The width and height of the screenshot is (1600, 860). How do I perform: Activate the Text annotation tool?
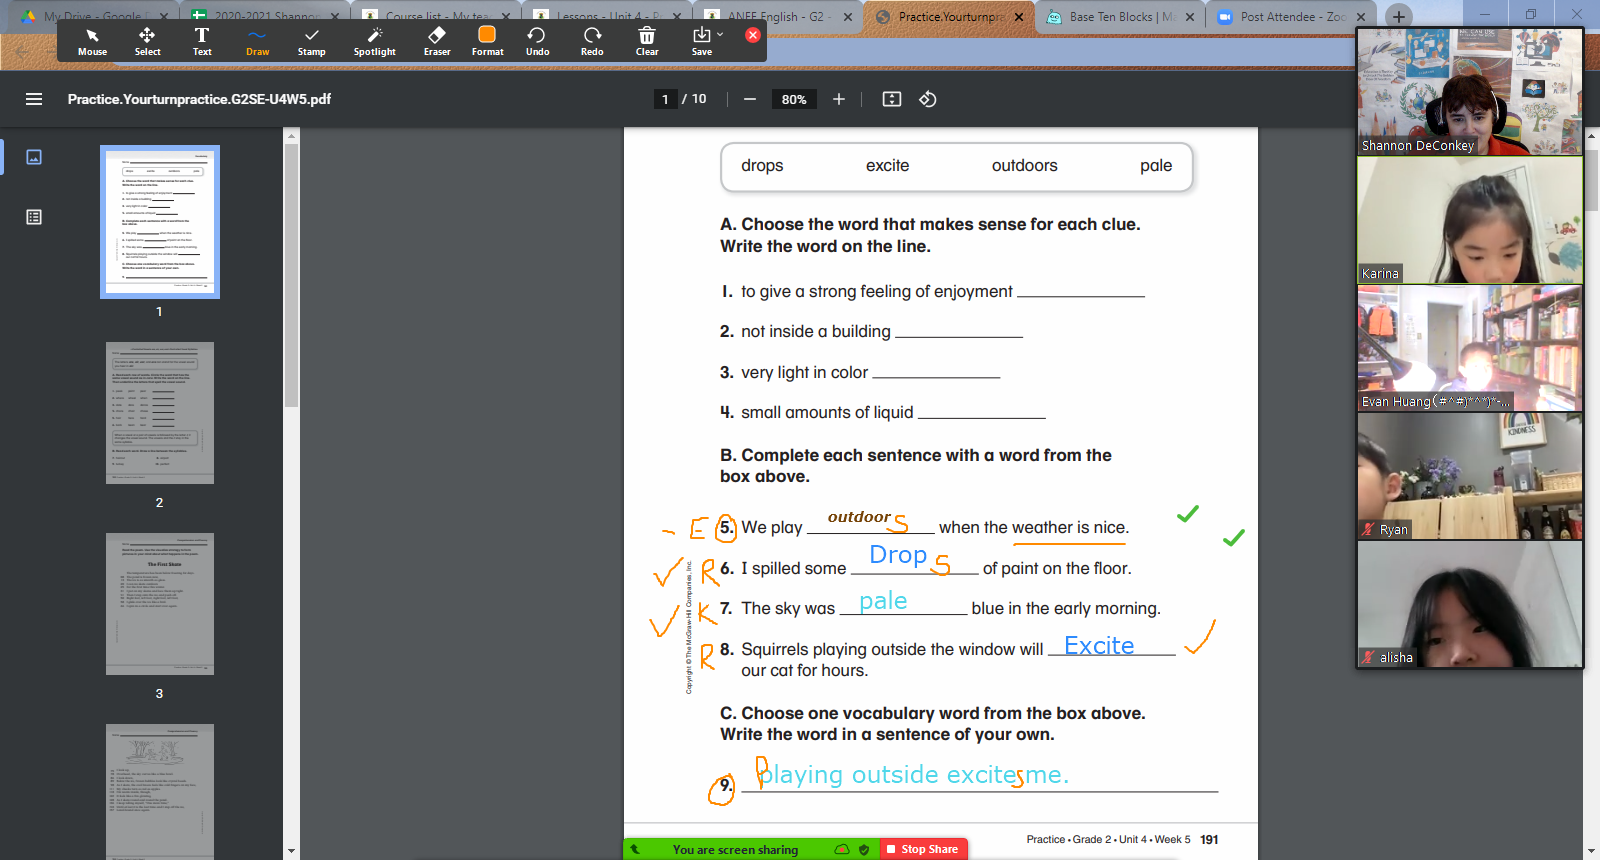pos(202,42)
